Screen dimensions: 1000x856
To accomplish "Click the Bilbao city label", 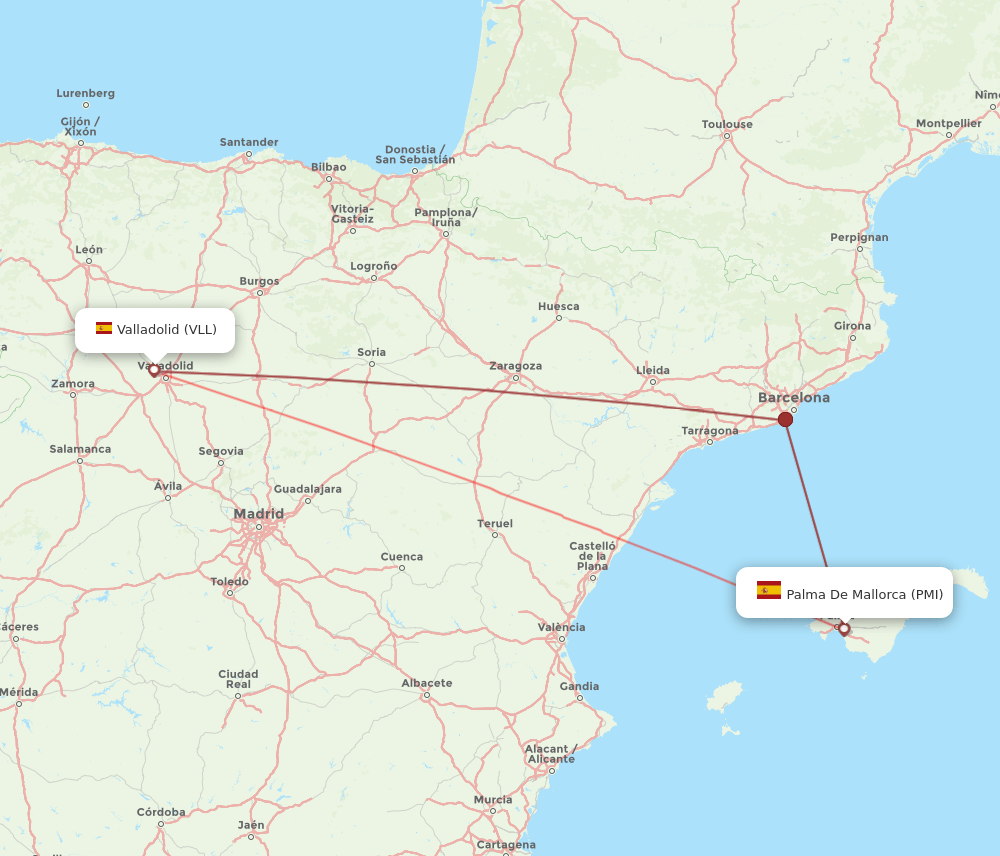I will pyautogui.click(x=328, y=166).
